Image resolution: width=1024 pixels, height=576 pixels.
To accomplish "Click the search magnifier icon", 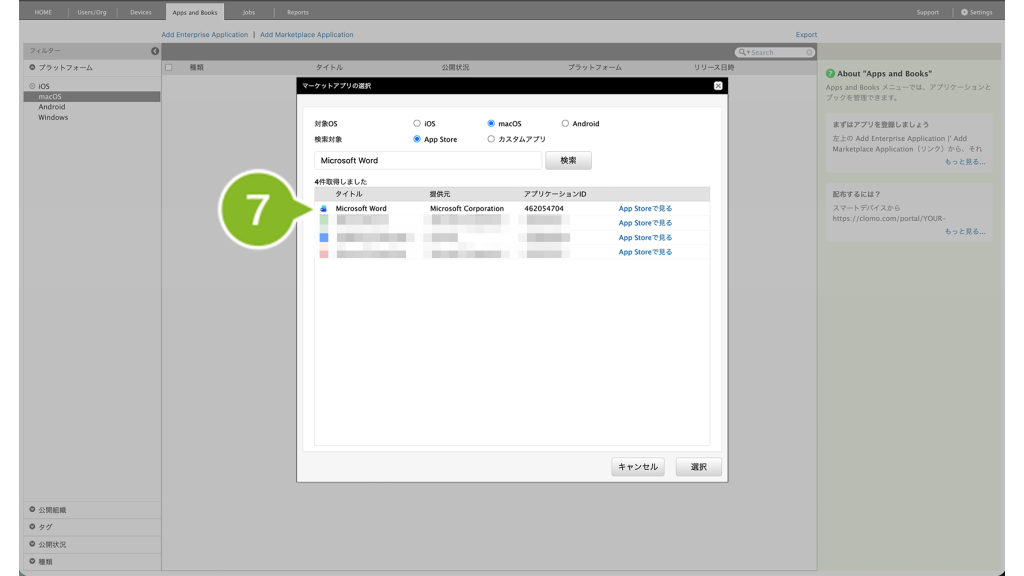I will [742, 52].
